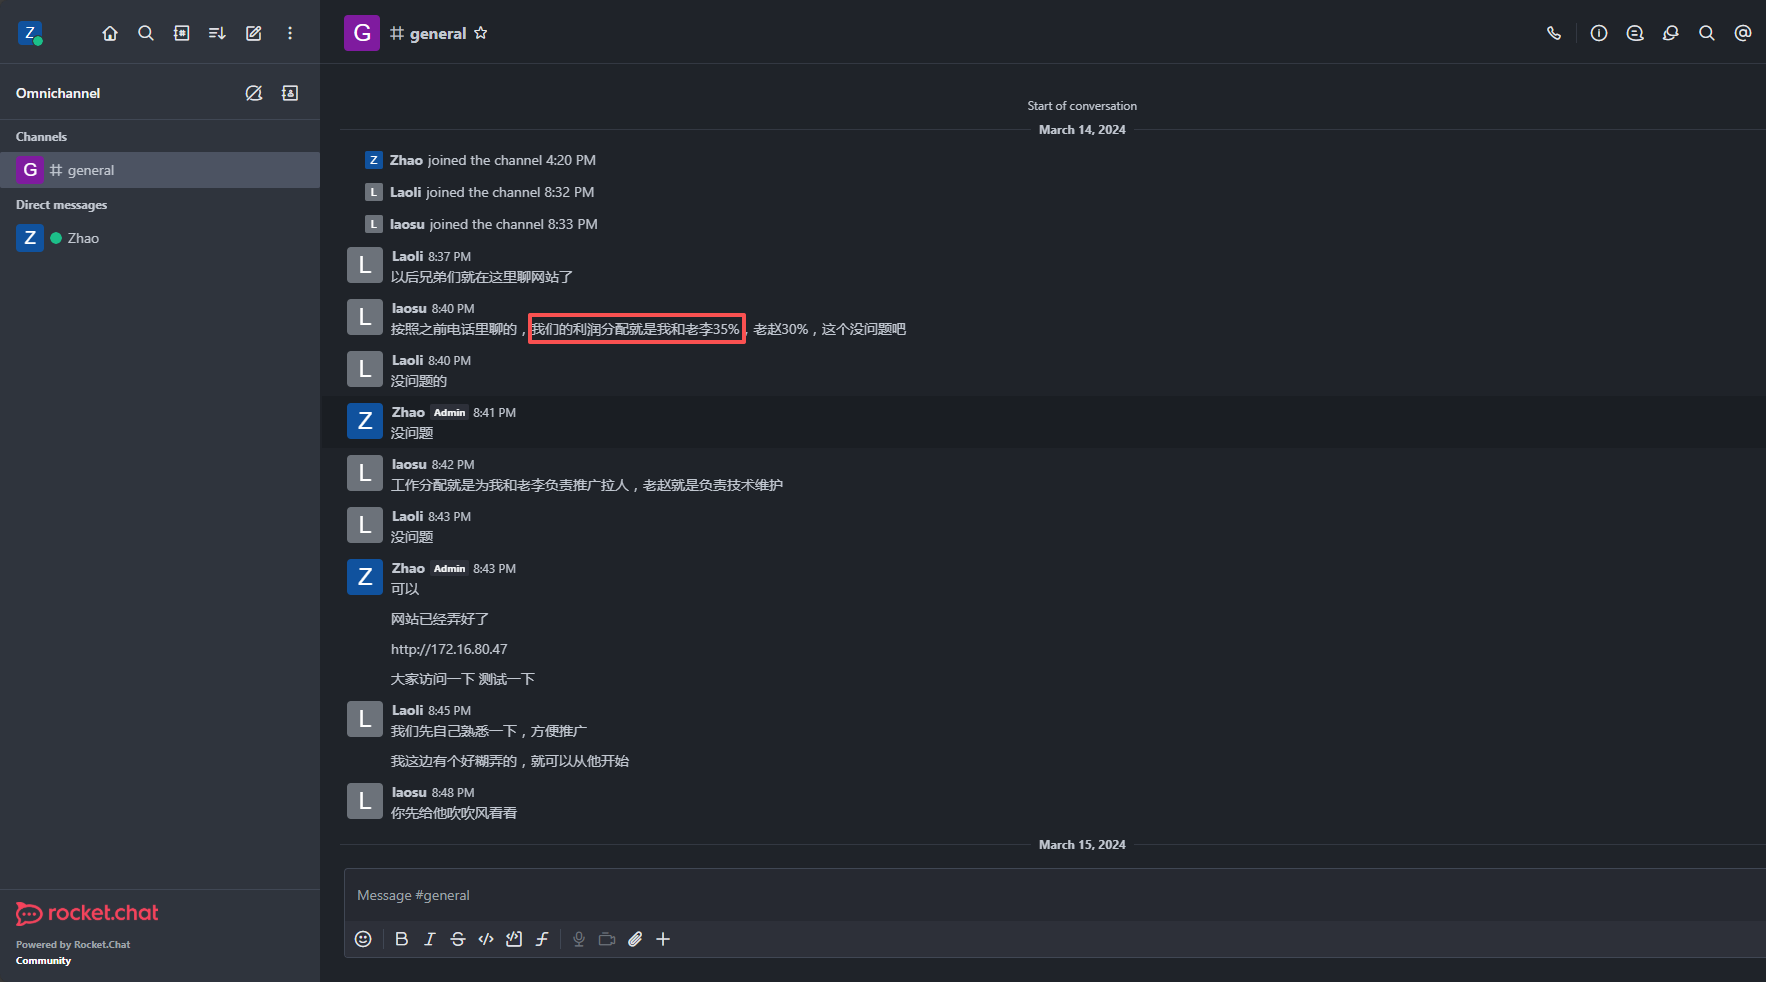The width and height of the screenshot is (1766, 982).
Task: Click Laoli's avatar on 8:37 PM message
Action: [x=365, y=265]
